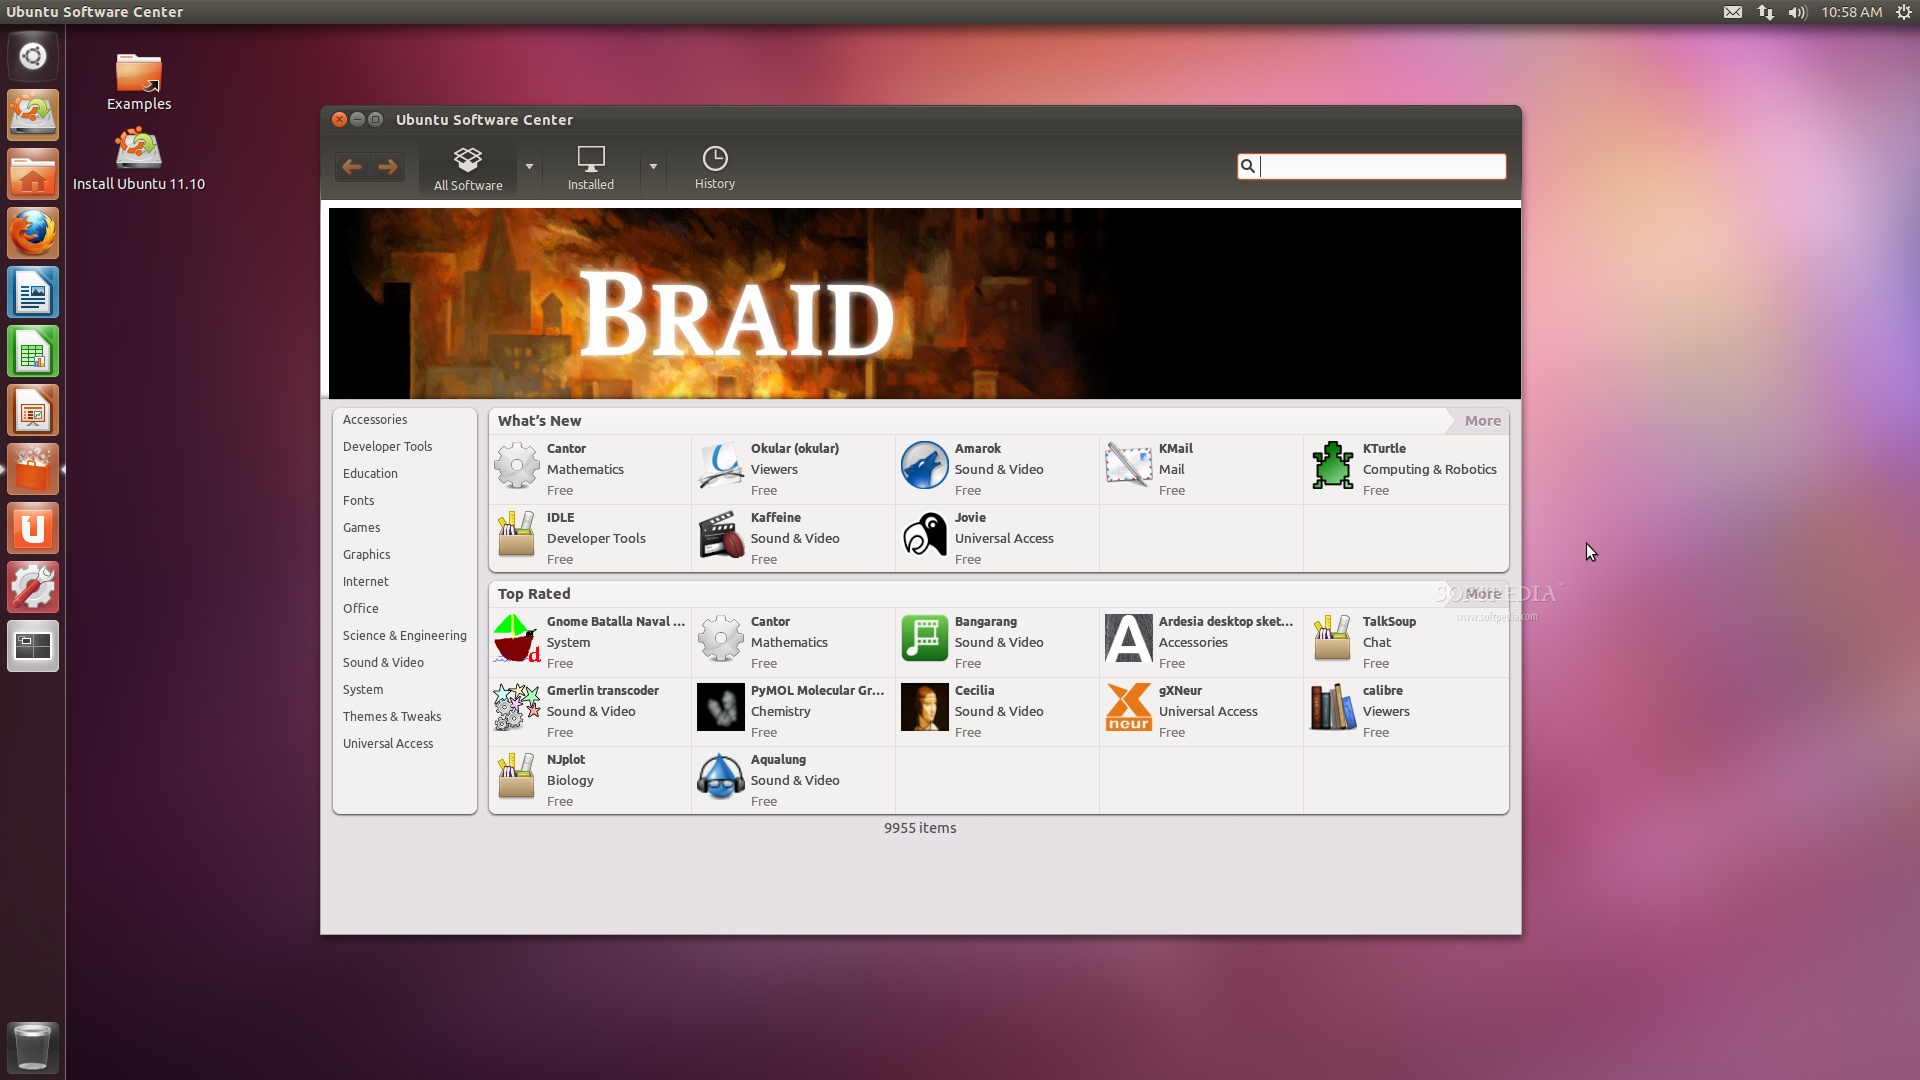Browse the Graphics category

coord(366,555)
